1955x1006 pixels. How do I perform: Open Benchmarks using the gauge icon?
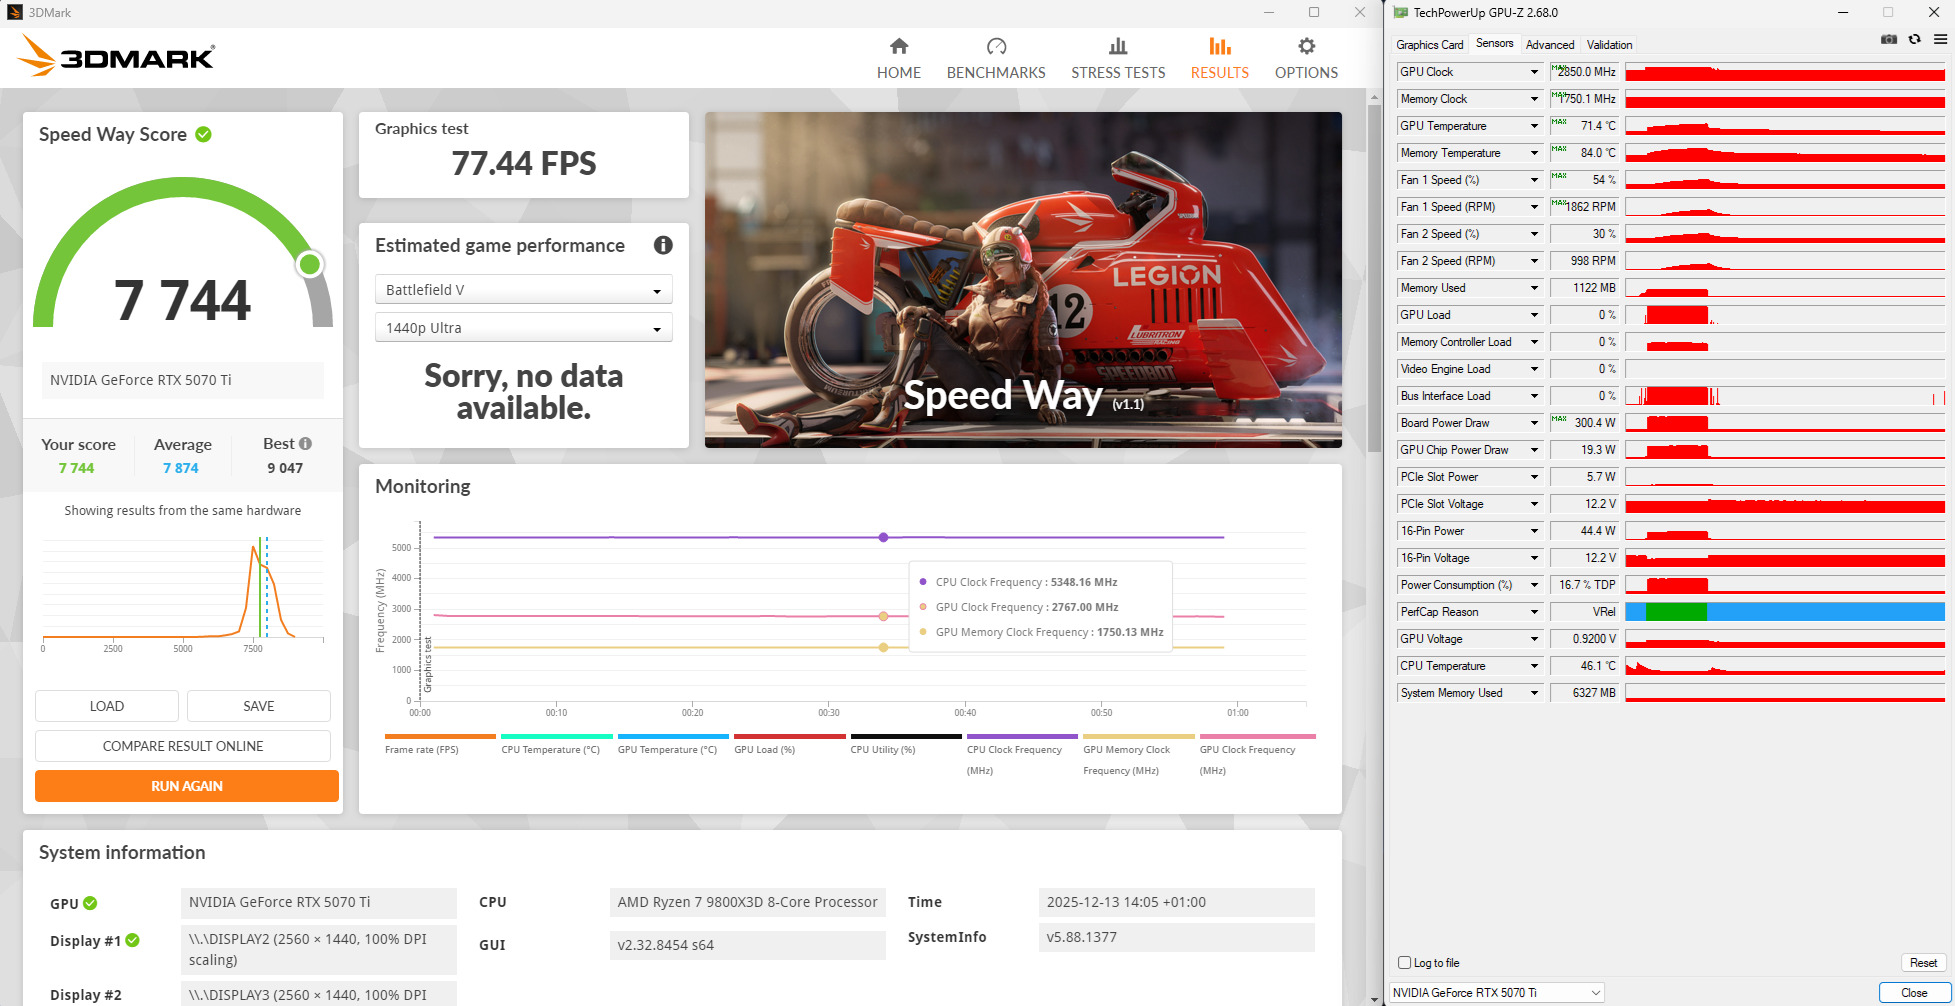996,46
